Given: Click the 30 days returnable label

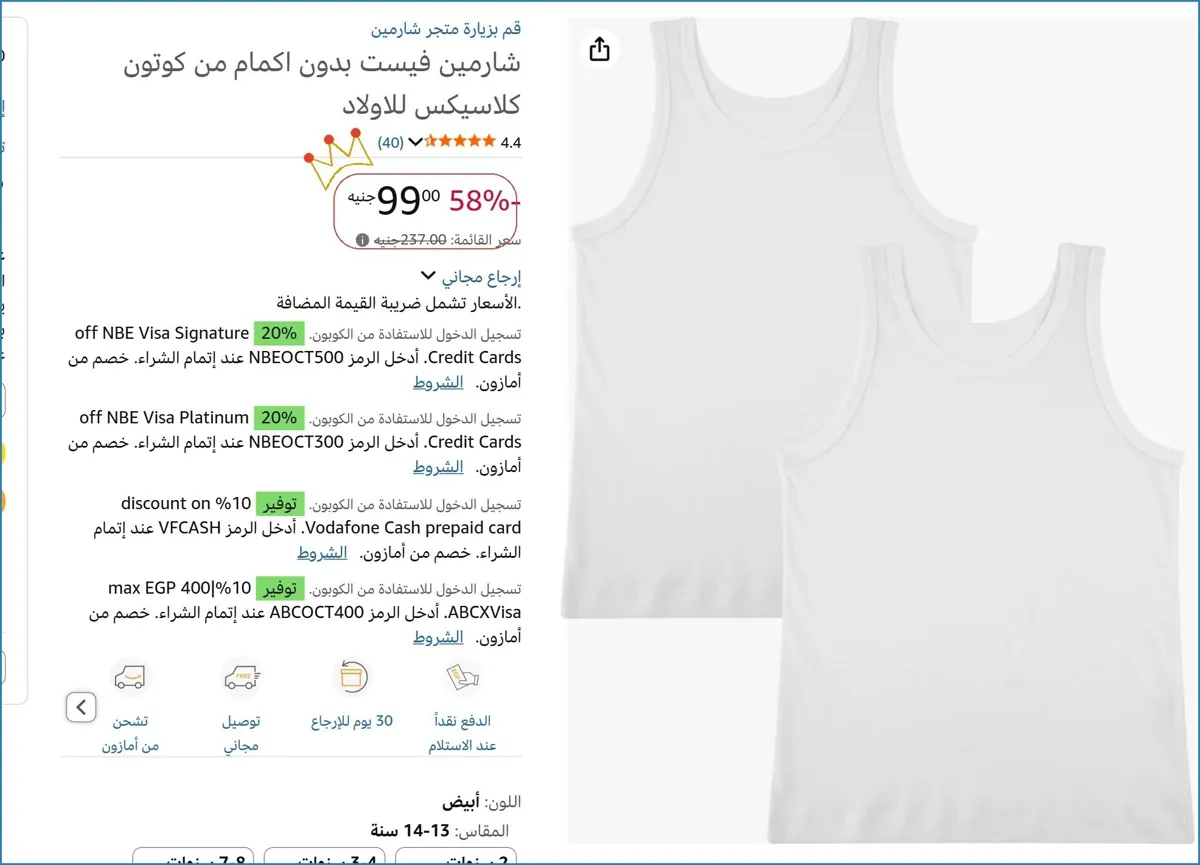Looking at the screenshot, I should point(352,721).
